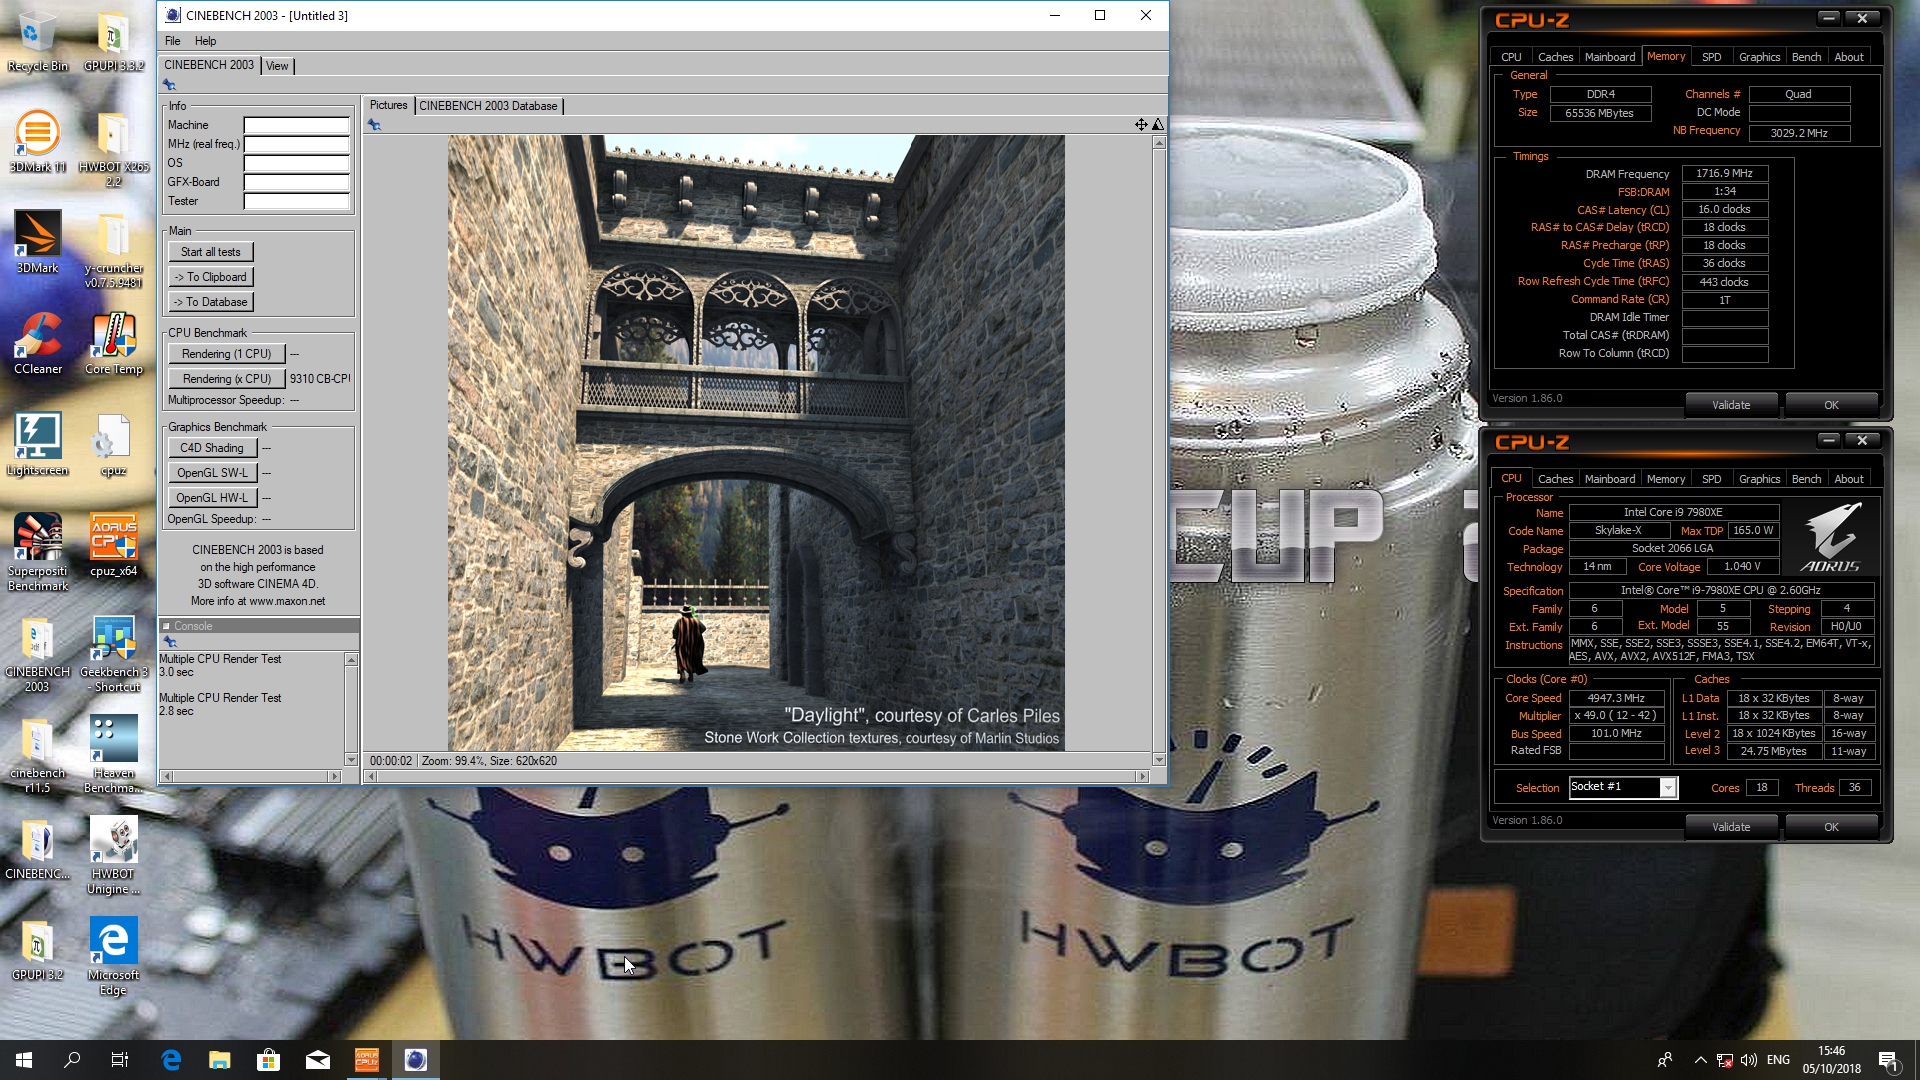Open GPUPI 3.2 desktop folder
The image size is (1920, 1080).
pyautogui.click(x=37, y=949)
